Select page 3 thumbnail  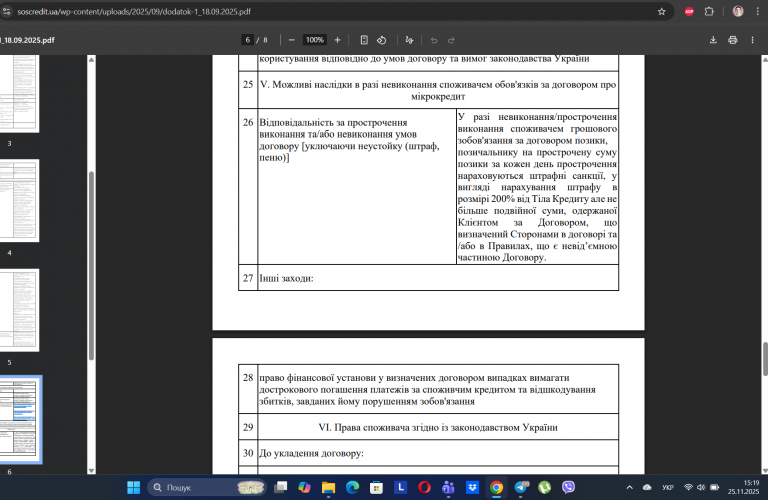[x=19, y=93]
